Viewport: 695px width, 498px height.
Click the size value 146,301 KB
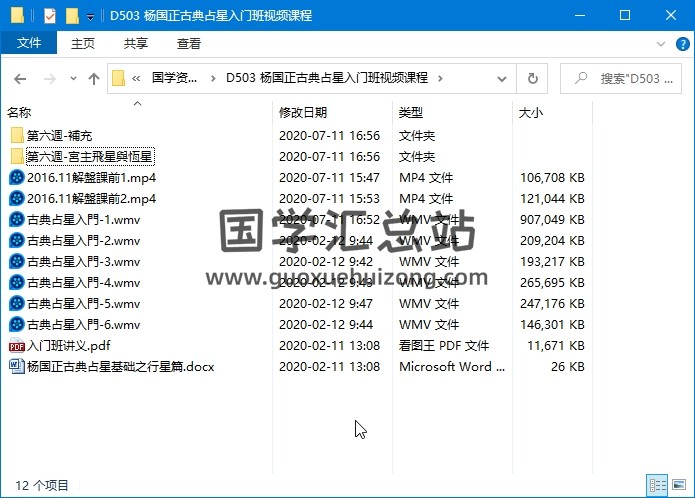coord(552,325)
